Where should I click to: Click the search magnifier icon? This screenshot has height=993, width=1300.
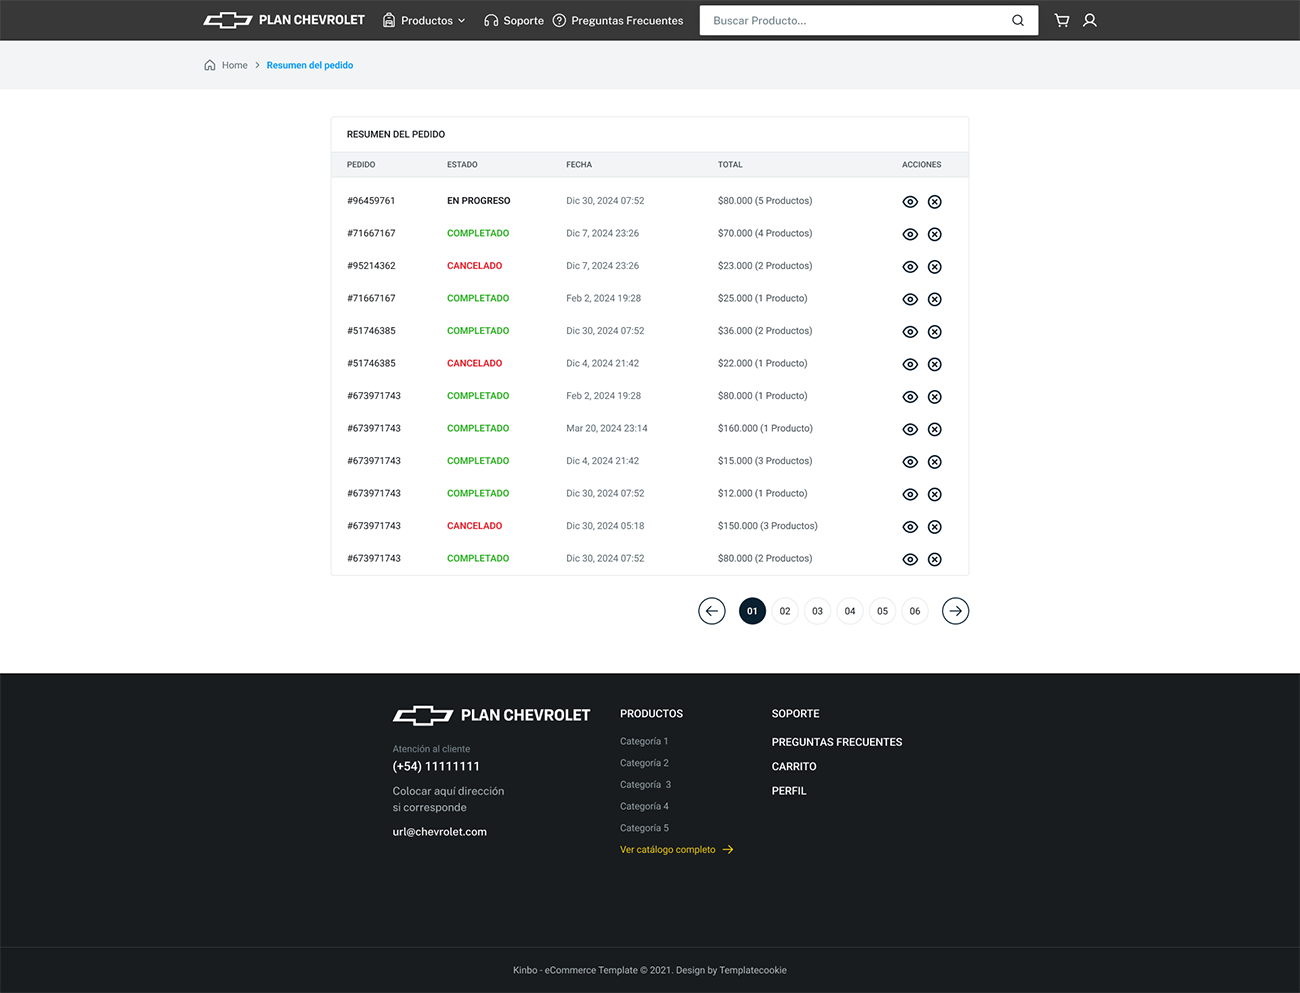pos(1017,20)
